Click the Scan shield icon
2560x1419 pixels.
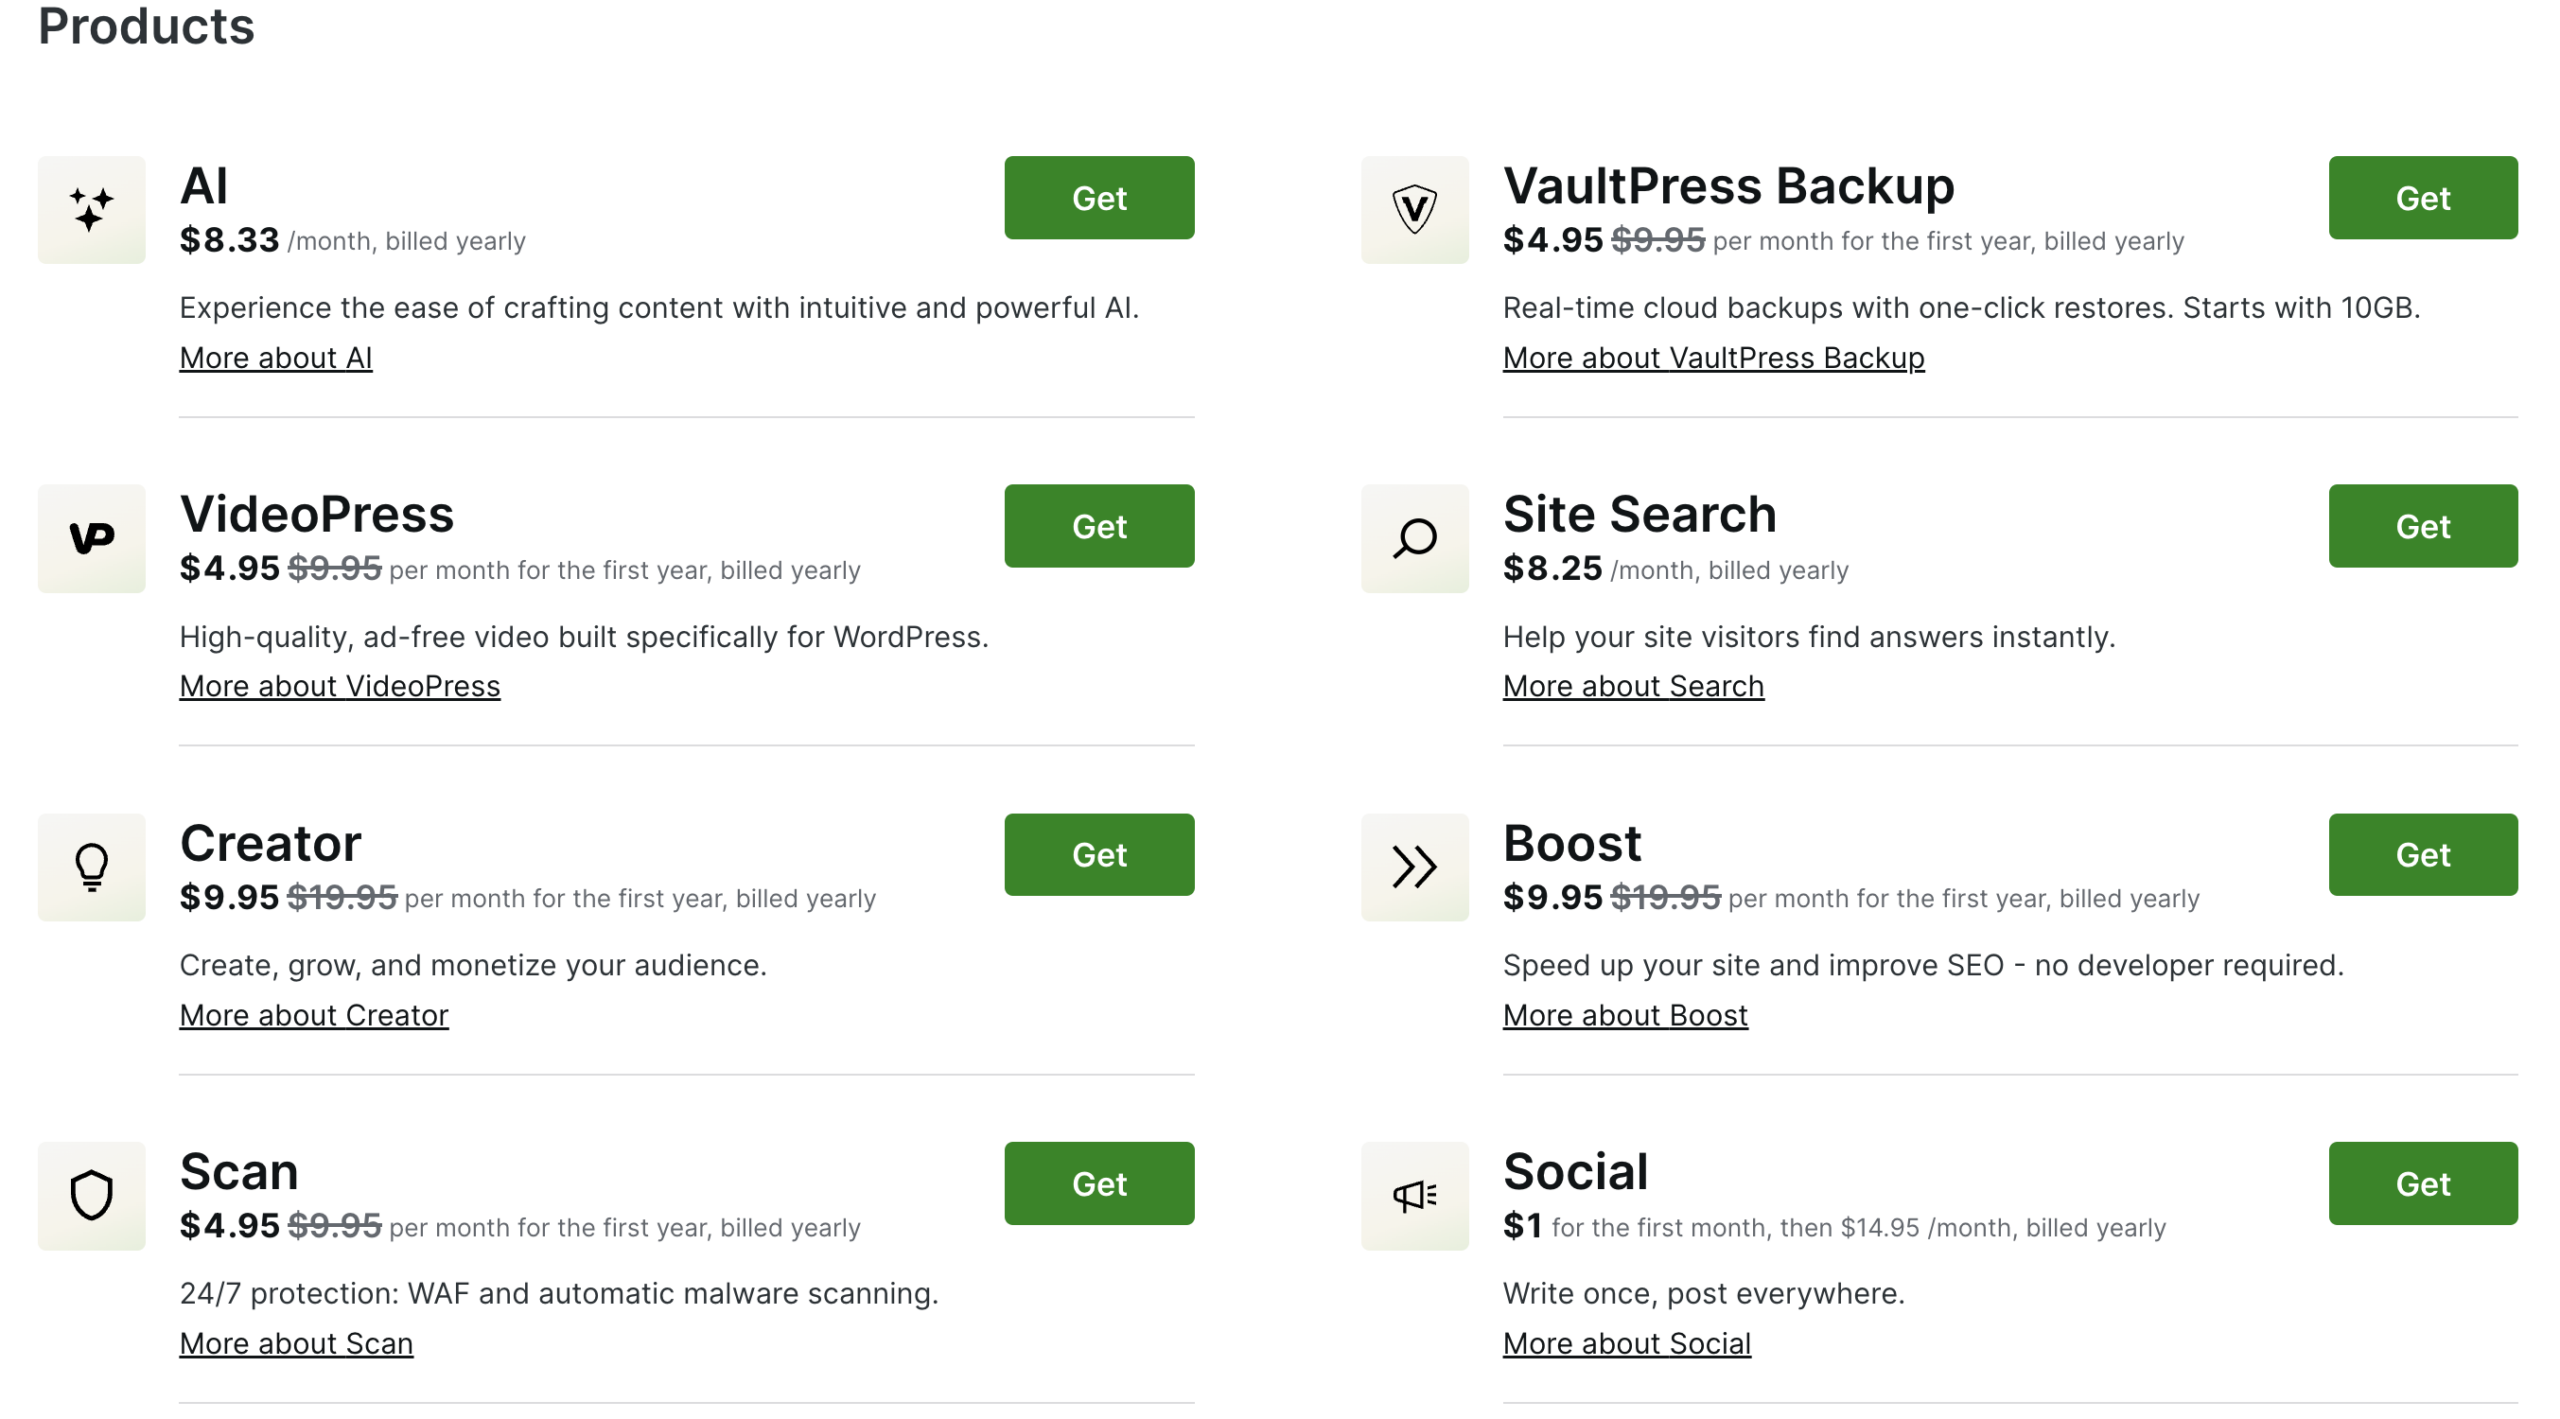coord(91,1195)
